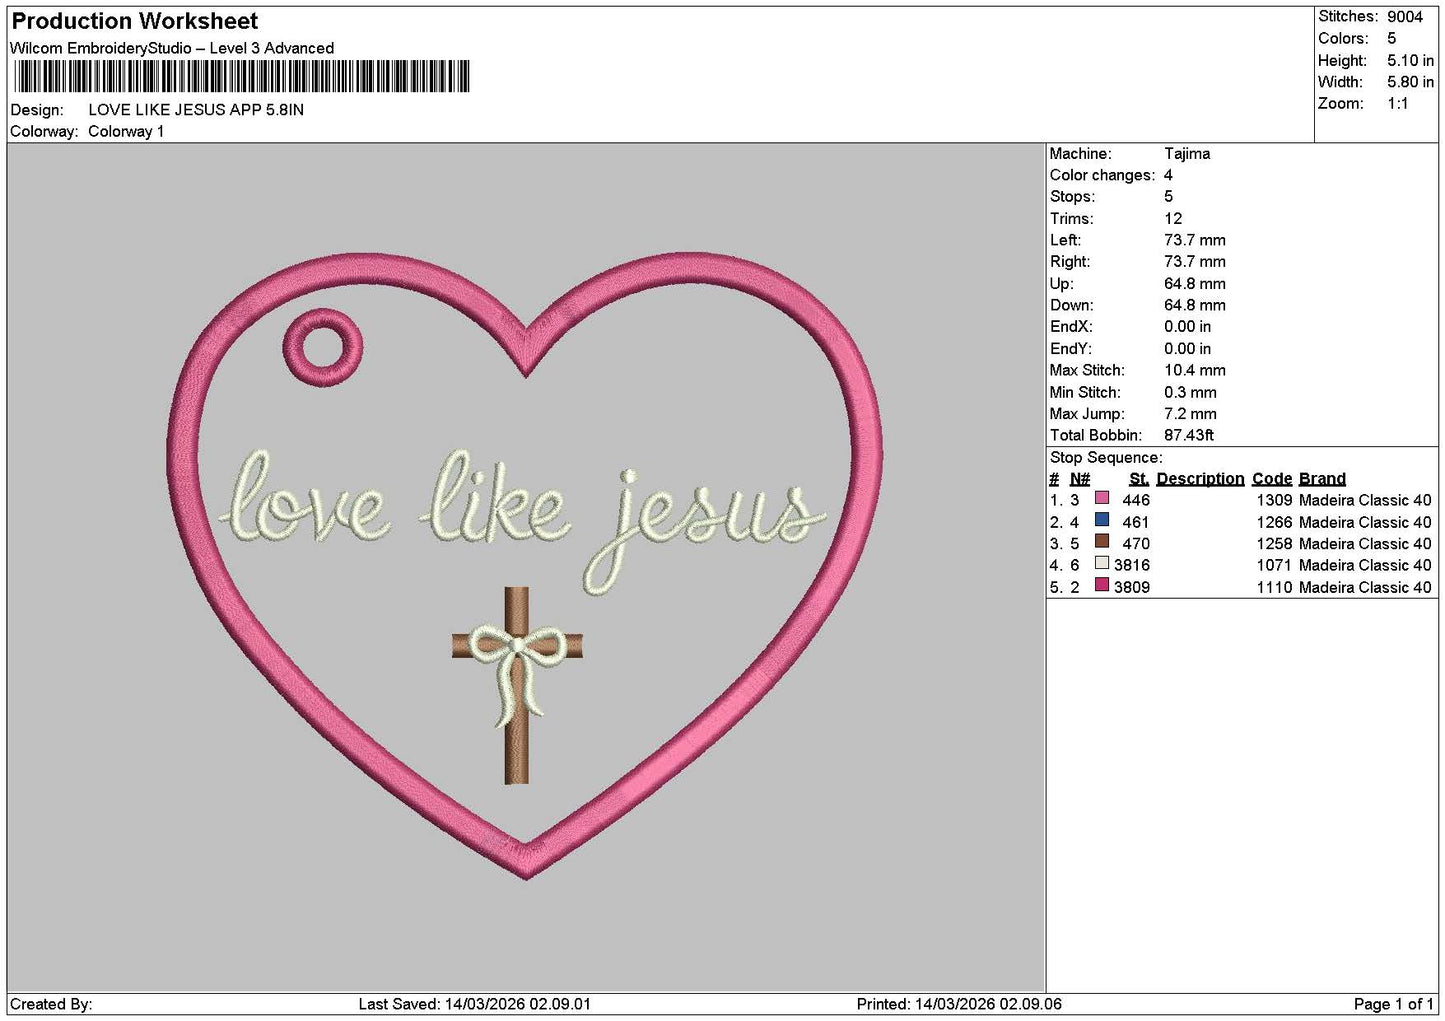Click stitch count '446' in stop sequence

click(x=1136, y=500)
